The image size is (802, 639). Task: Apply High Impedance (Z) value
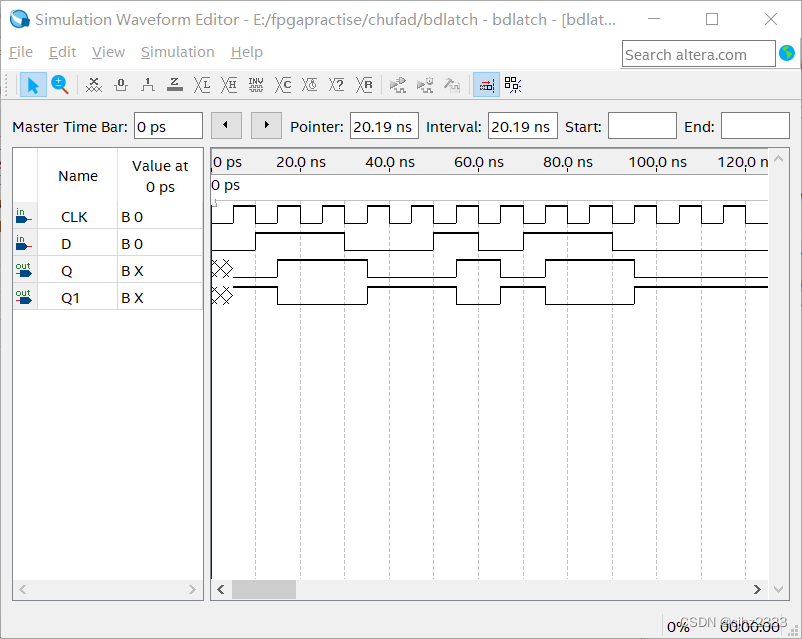(175, 85)
